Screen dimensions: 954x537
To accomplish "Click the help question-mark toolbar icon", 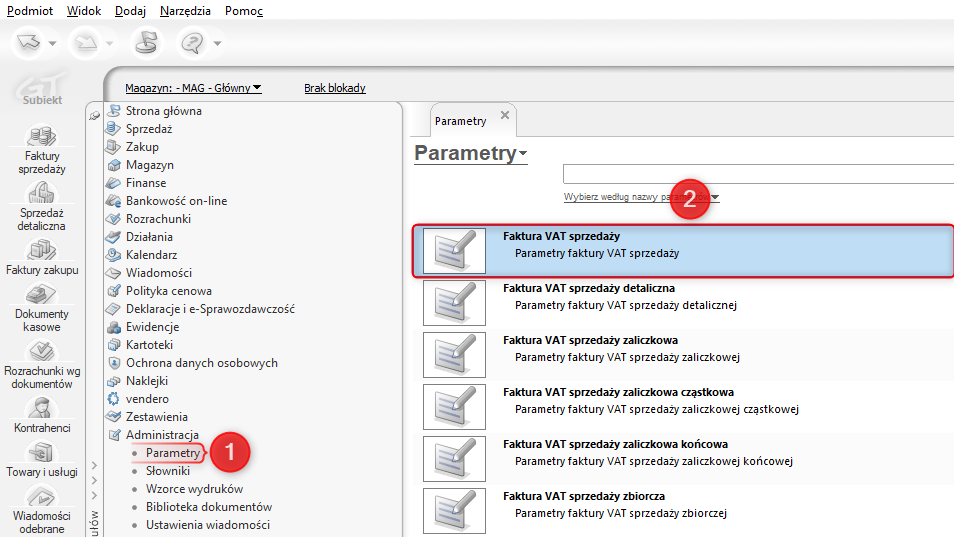I will (x=191, y=42).
